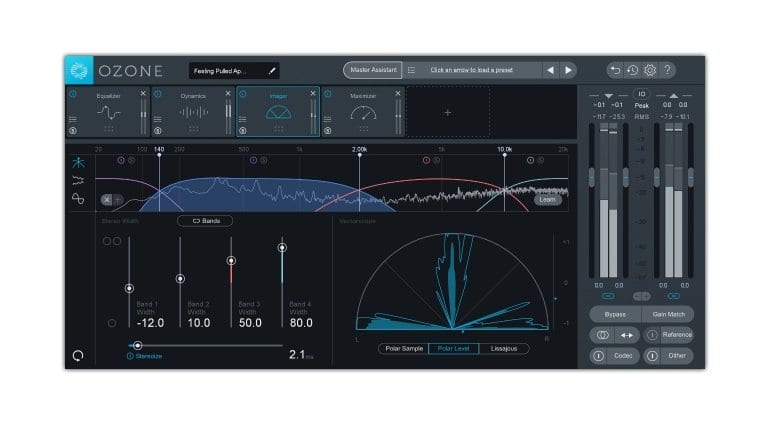Click the undo arrow icon
770x425 pixels.
coord(615,70)
